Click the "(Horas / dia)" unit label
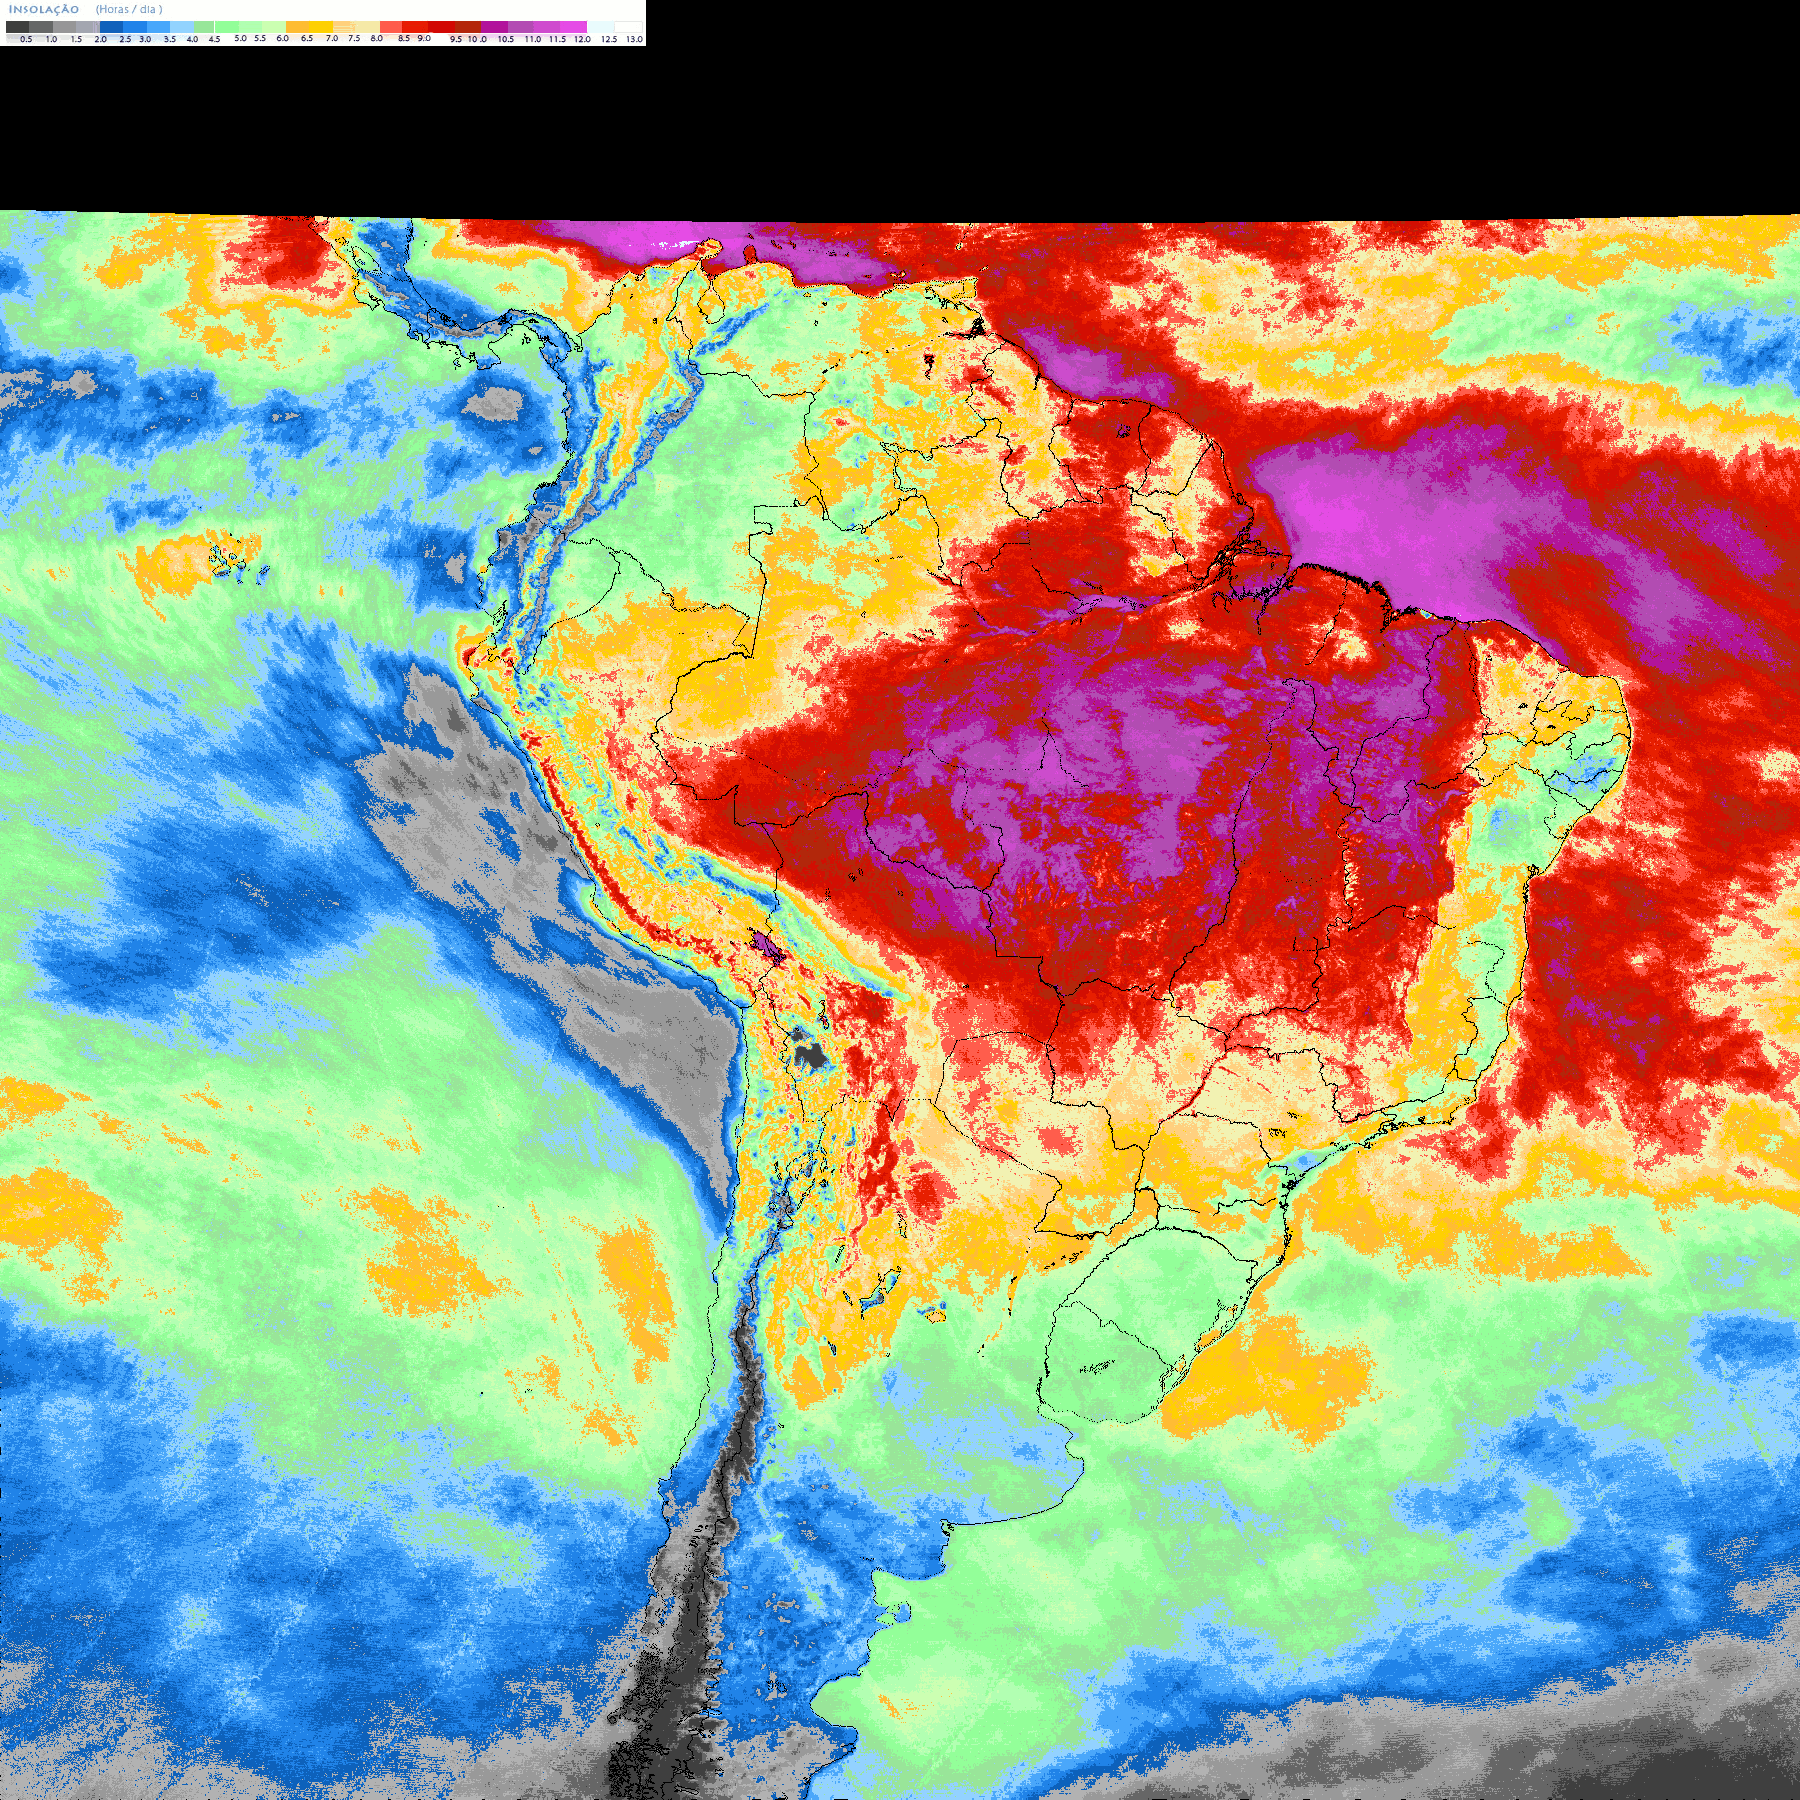This screenshot has height=1800, width=1800. [x=129, y=9]
